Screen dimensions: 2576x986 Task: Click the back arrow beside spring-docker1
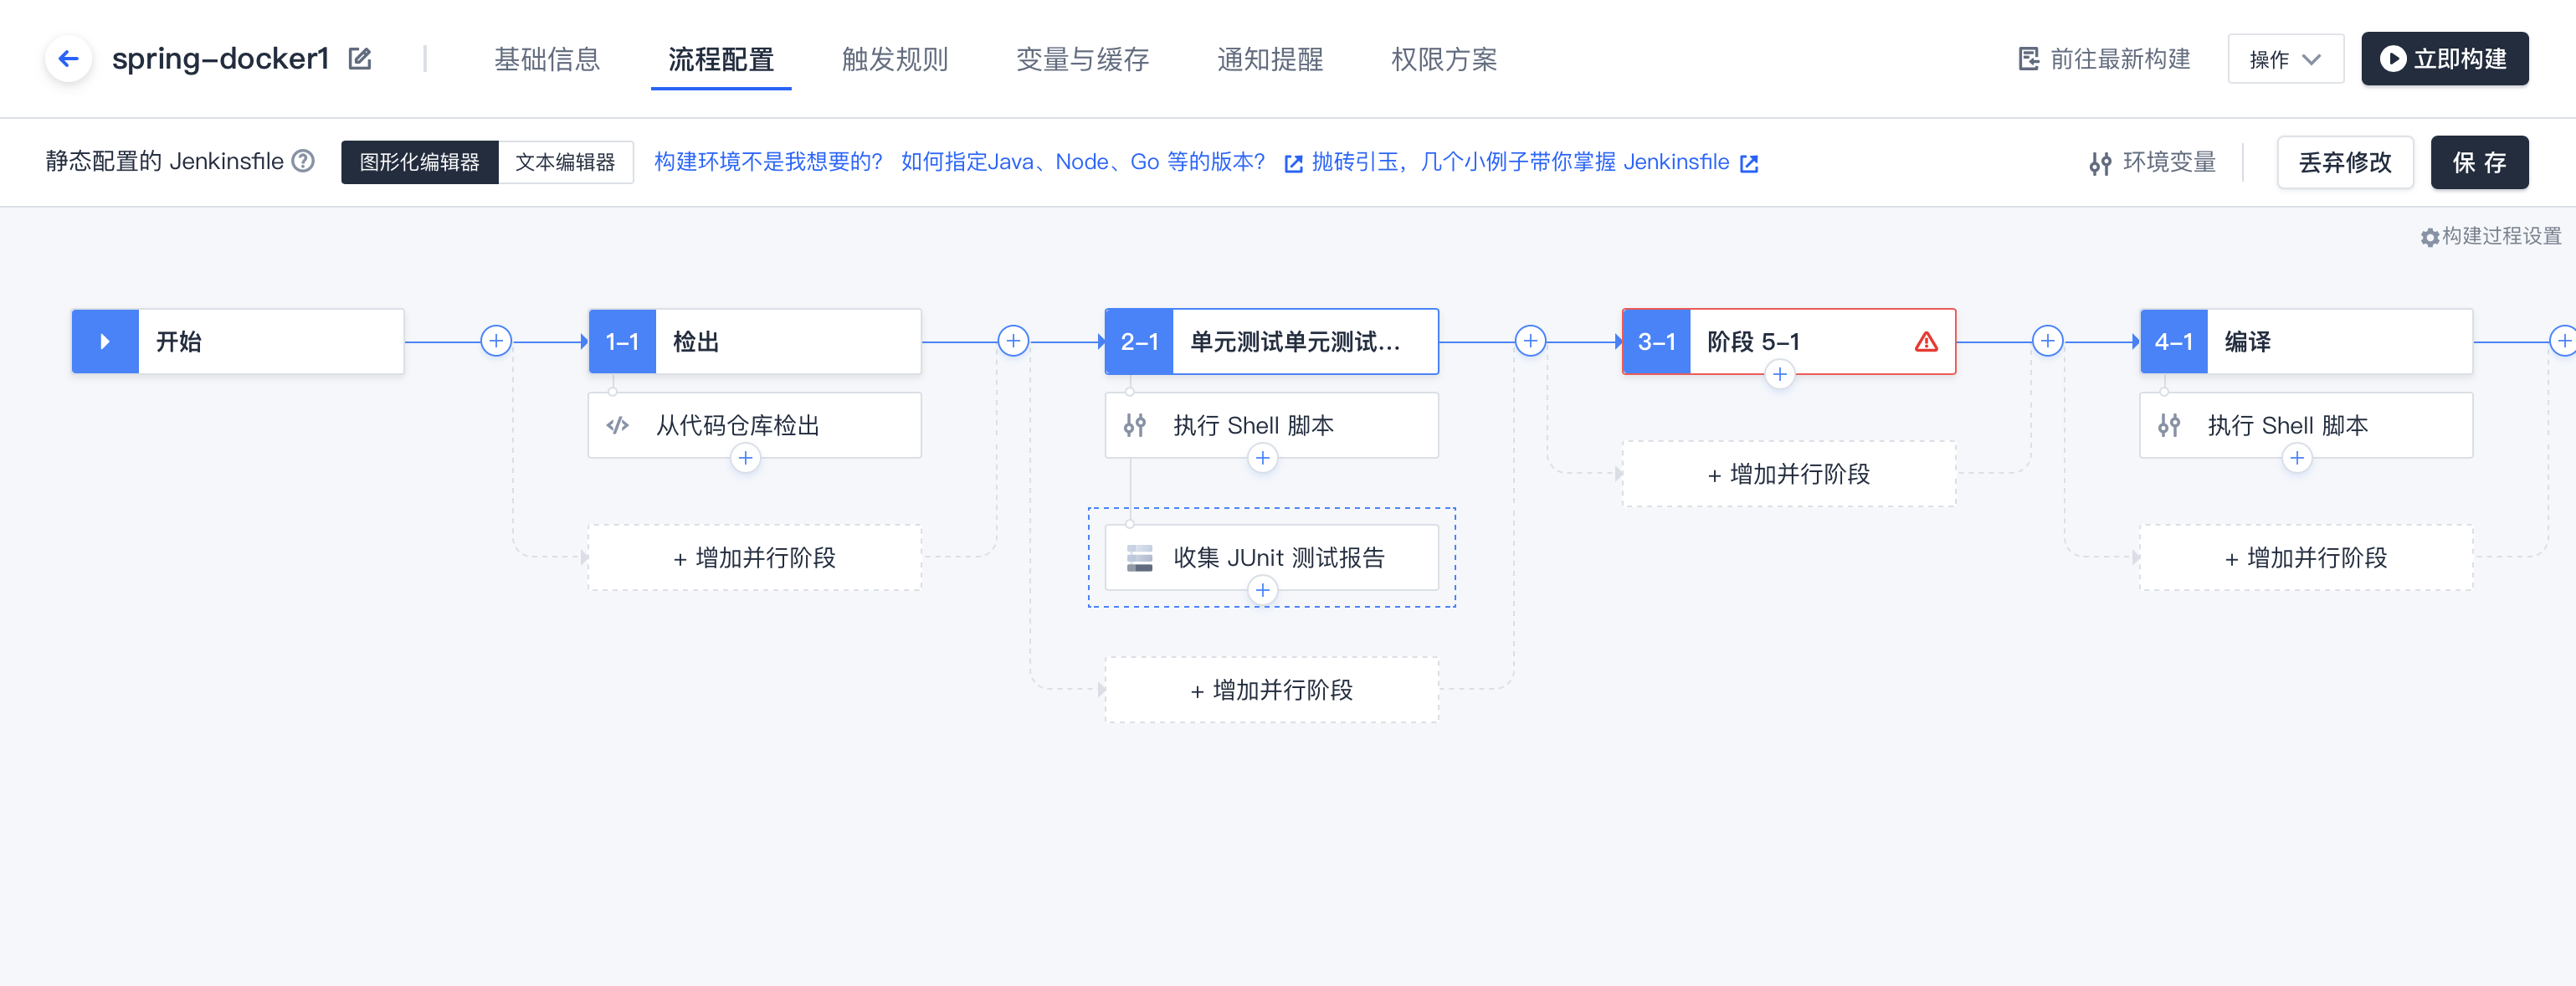68,58
